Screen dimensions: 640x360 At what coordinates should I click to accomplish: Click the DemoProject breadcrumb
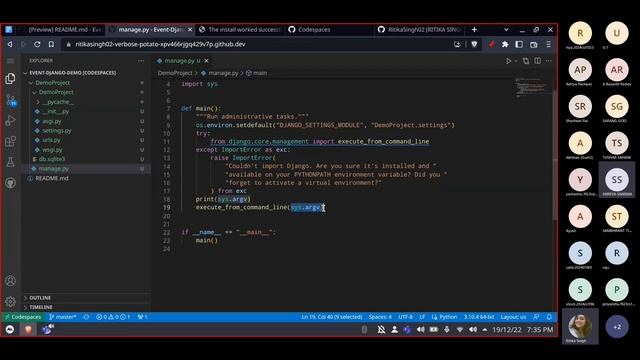coord(175,73)
